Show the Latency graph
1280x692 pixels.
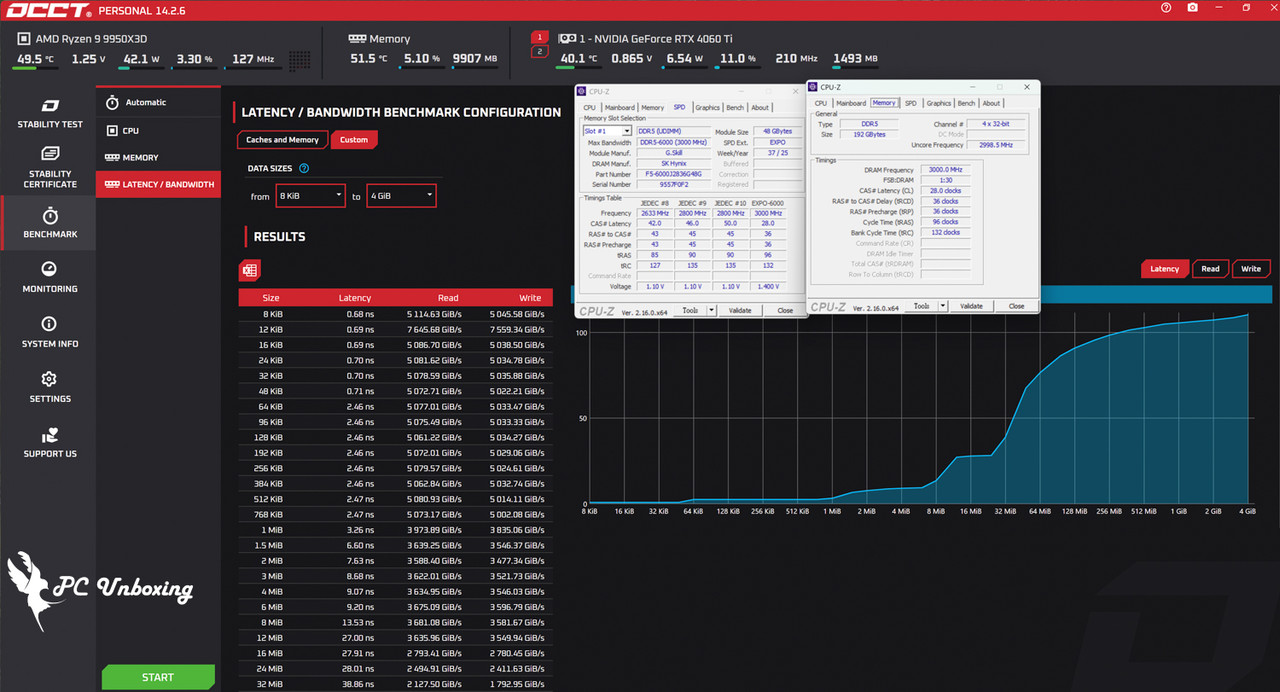coord(1164,269)
